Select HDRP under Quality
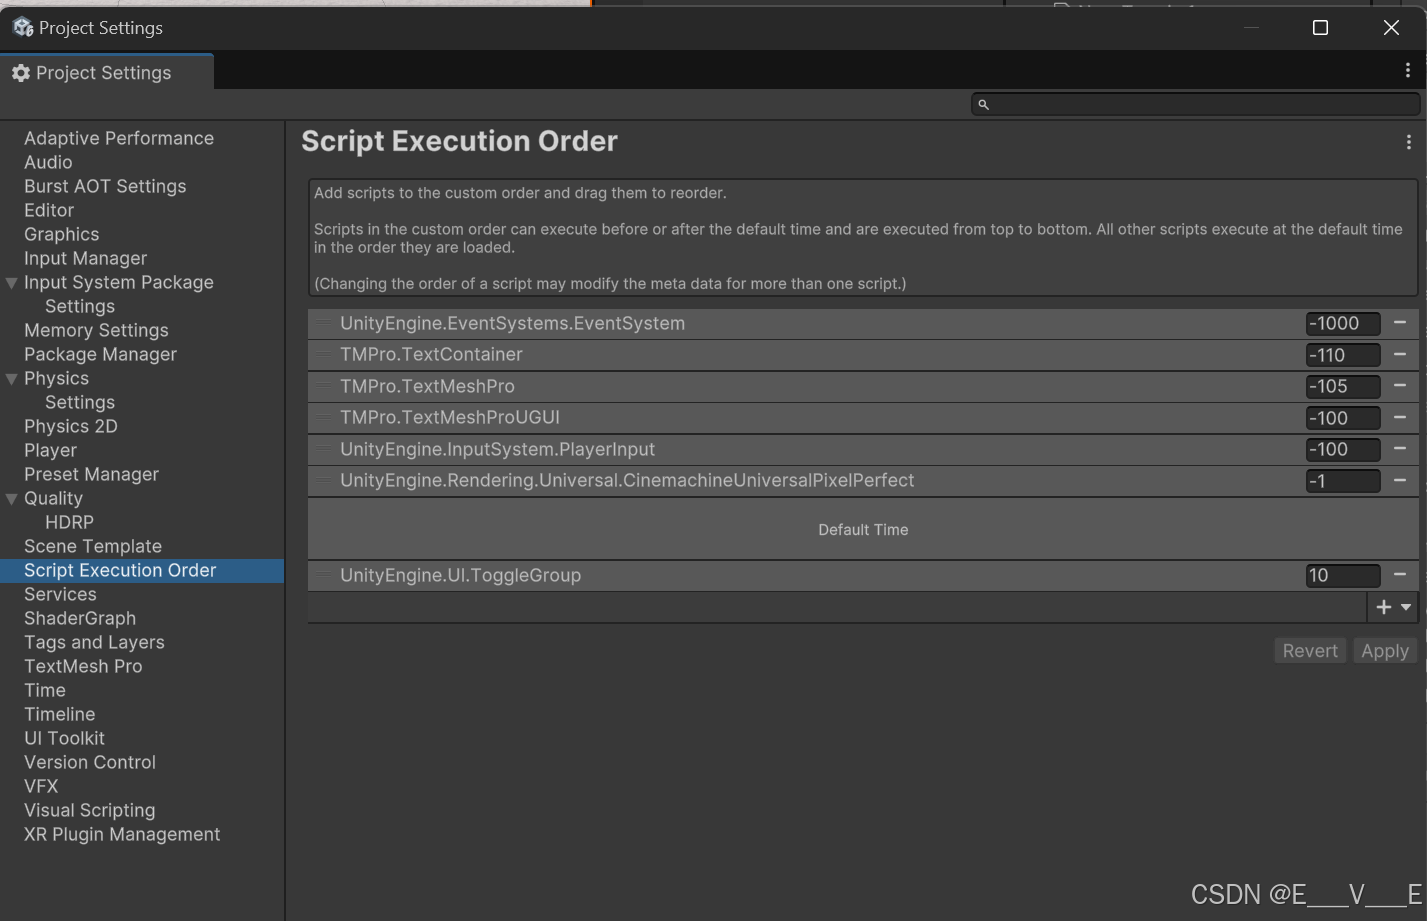This screenshot has height=921, width=1427. (69, 522)
